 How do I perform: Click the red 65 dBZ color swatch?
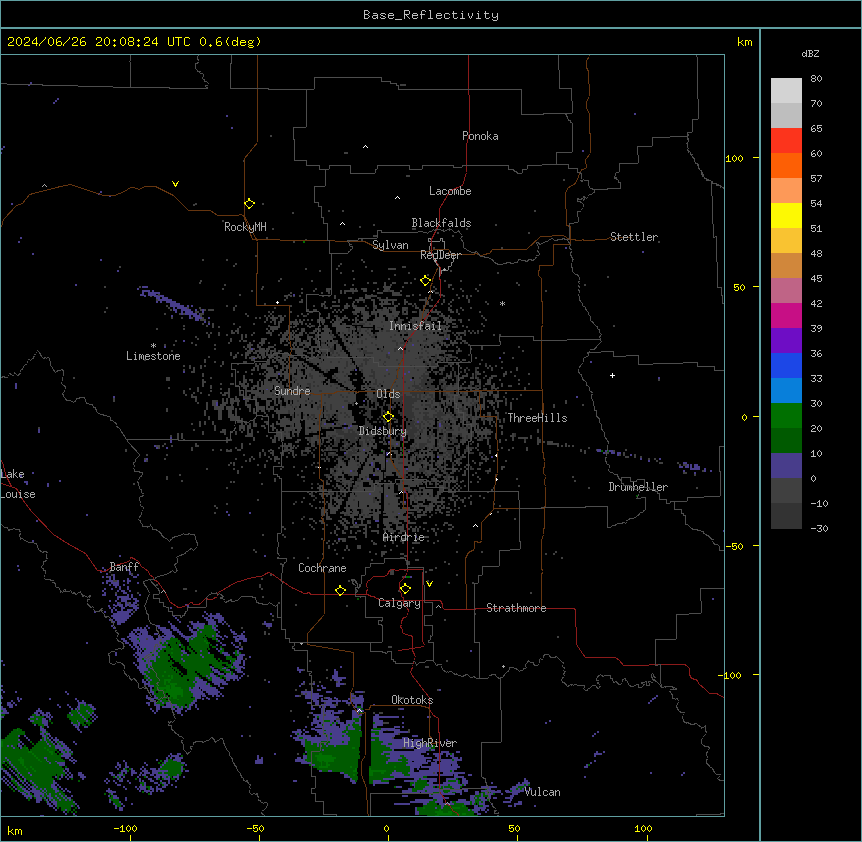click(x=786, y=140)
